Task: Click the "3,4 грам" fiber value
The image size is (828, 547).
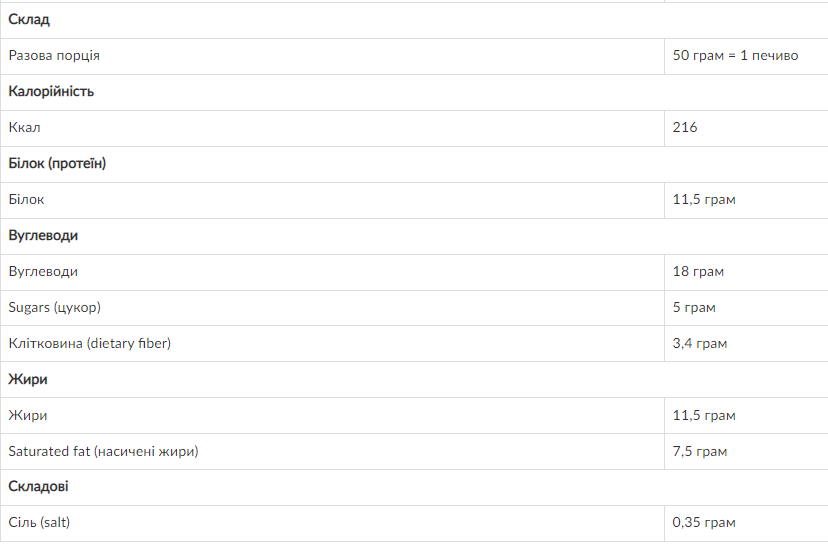Action: pos(700,344)
